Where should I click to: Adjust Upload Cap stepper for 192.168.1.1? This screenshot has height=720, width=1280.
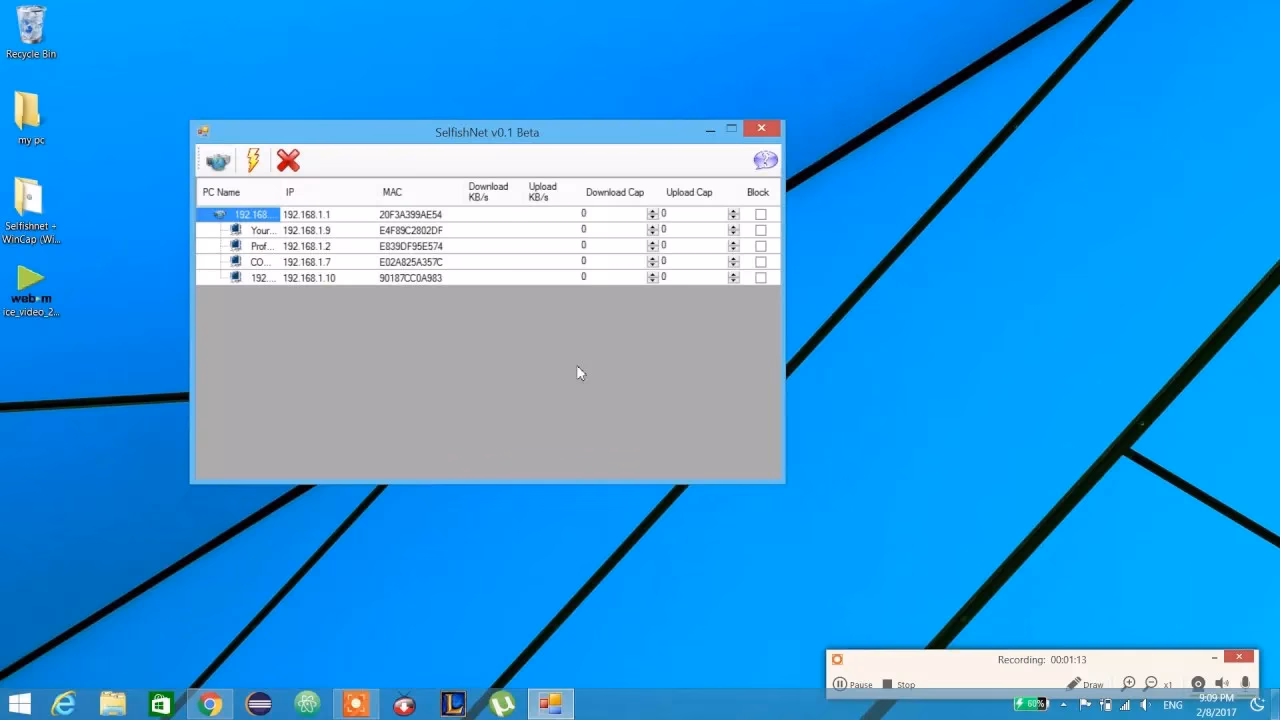coord(734,214)
